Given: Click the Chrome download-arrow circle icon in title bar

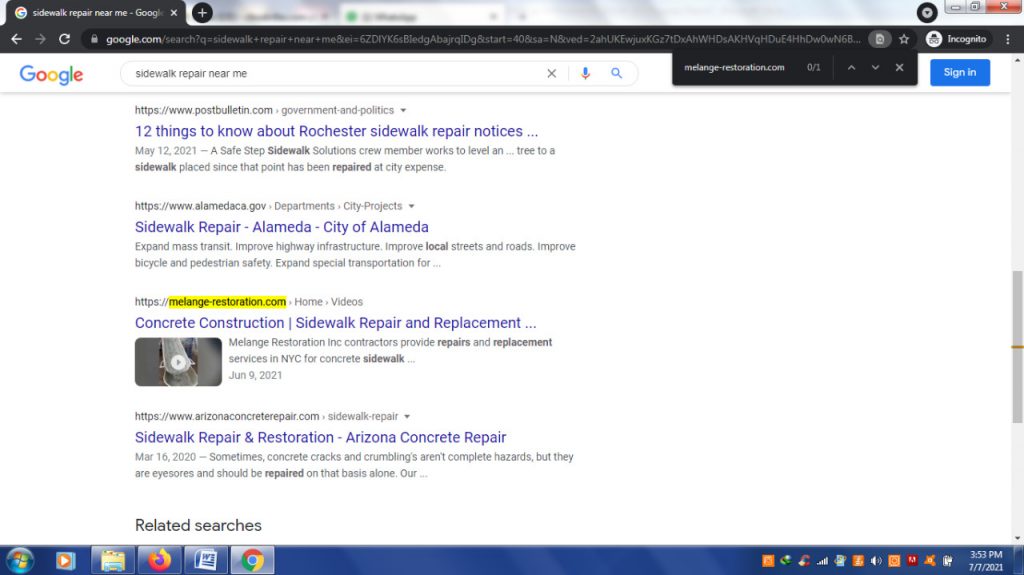Looking at the screenshot, I should tap(927, 12).
